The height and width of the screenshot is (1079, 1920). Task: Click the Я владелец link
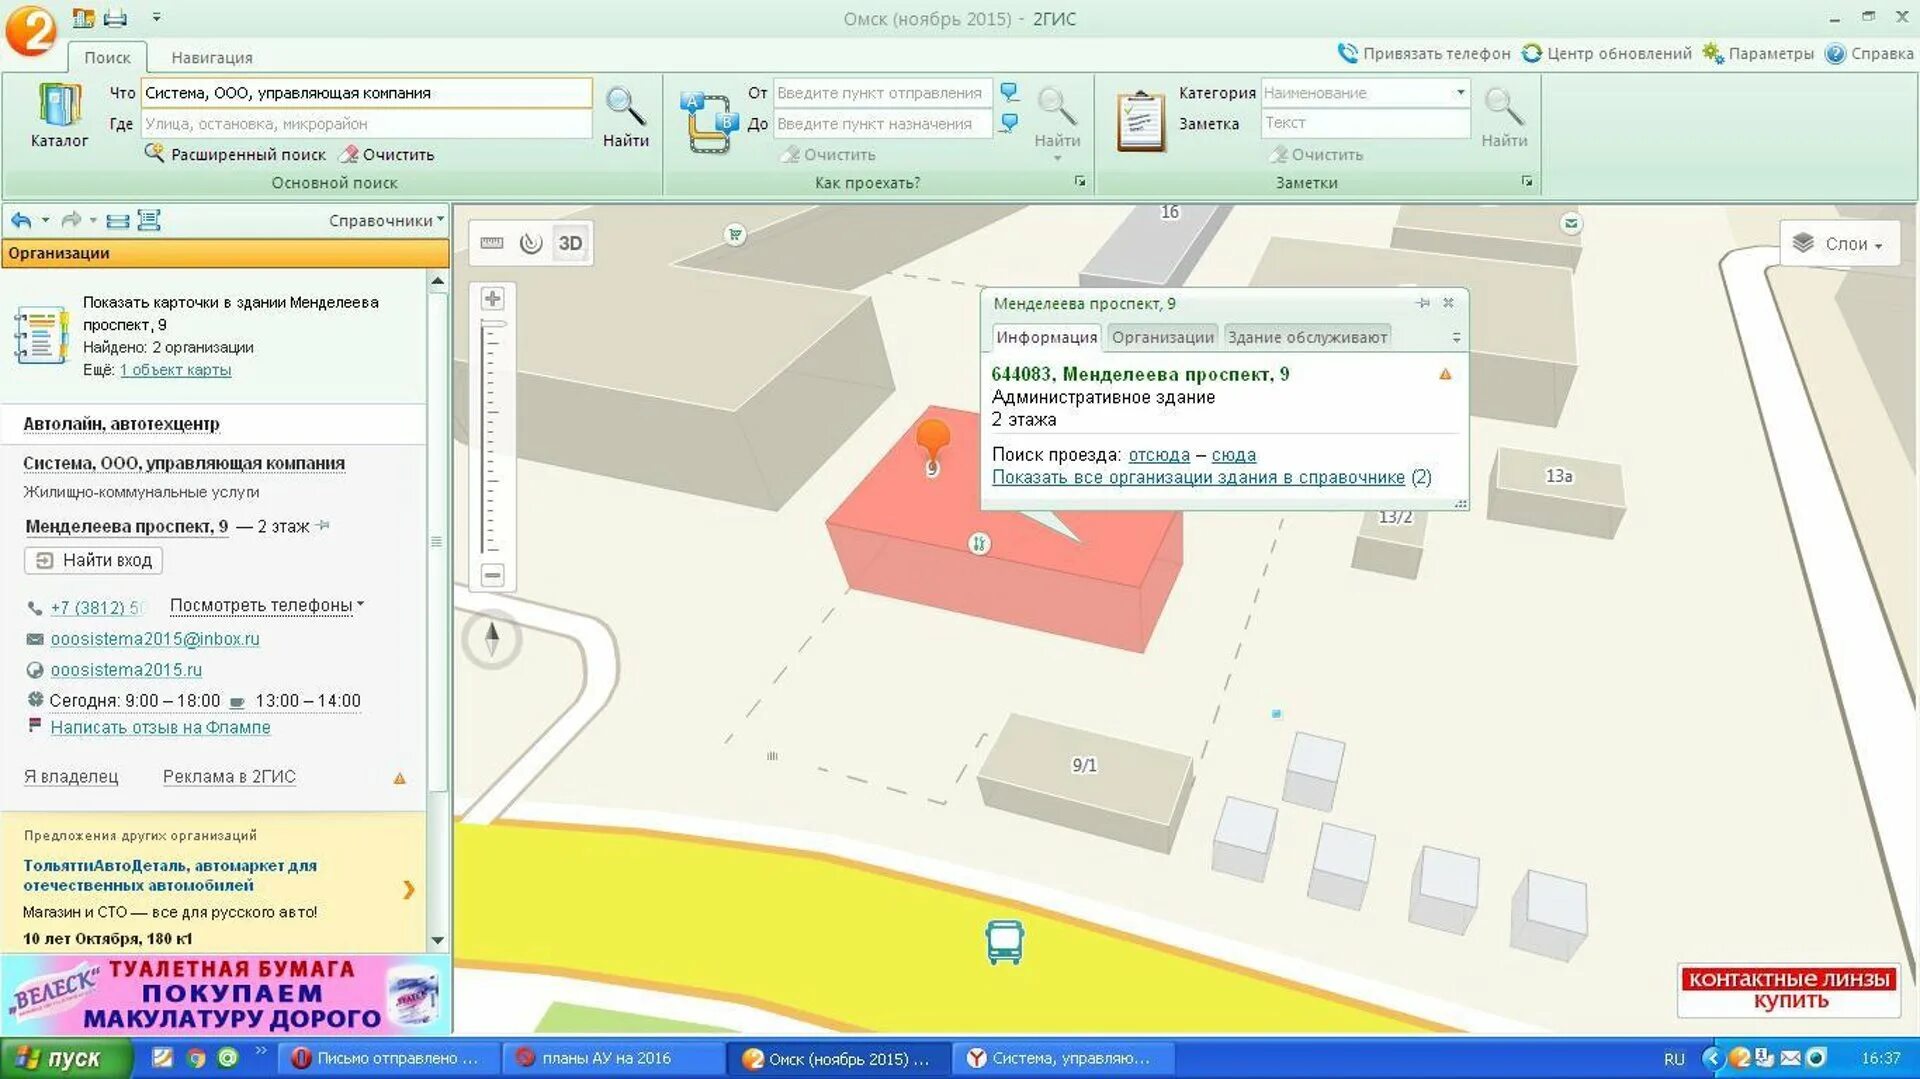click(x=71, y=777)
